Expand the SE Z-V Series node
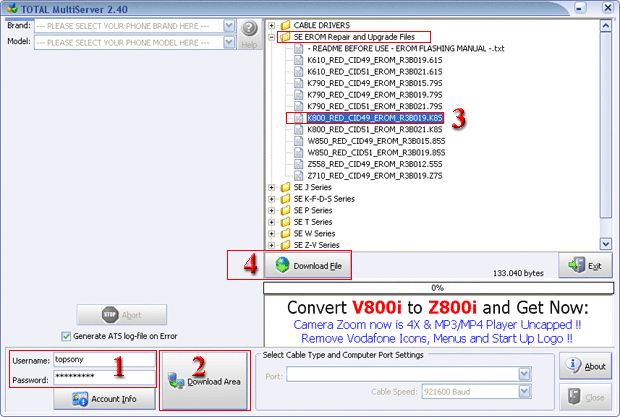620x417 pixels. point(272,245)
